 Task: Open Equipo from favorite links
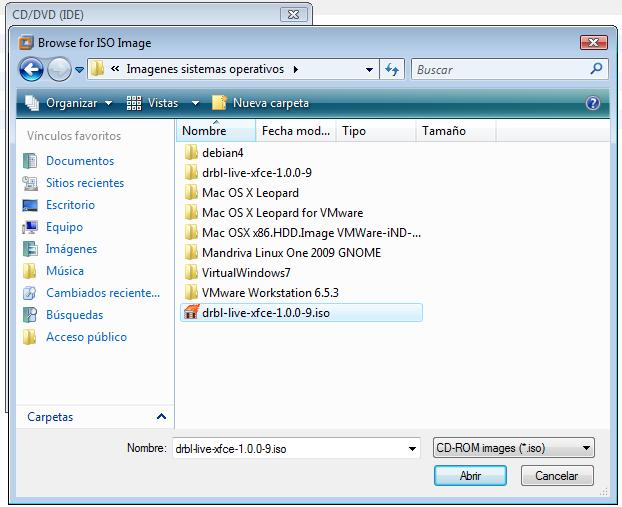click(x=64, y=227)
